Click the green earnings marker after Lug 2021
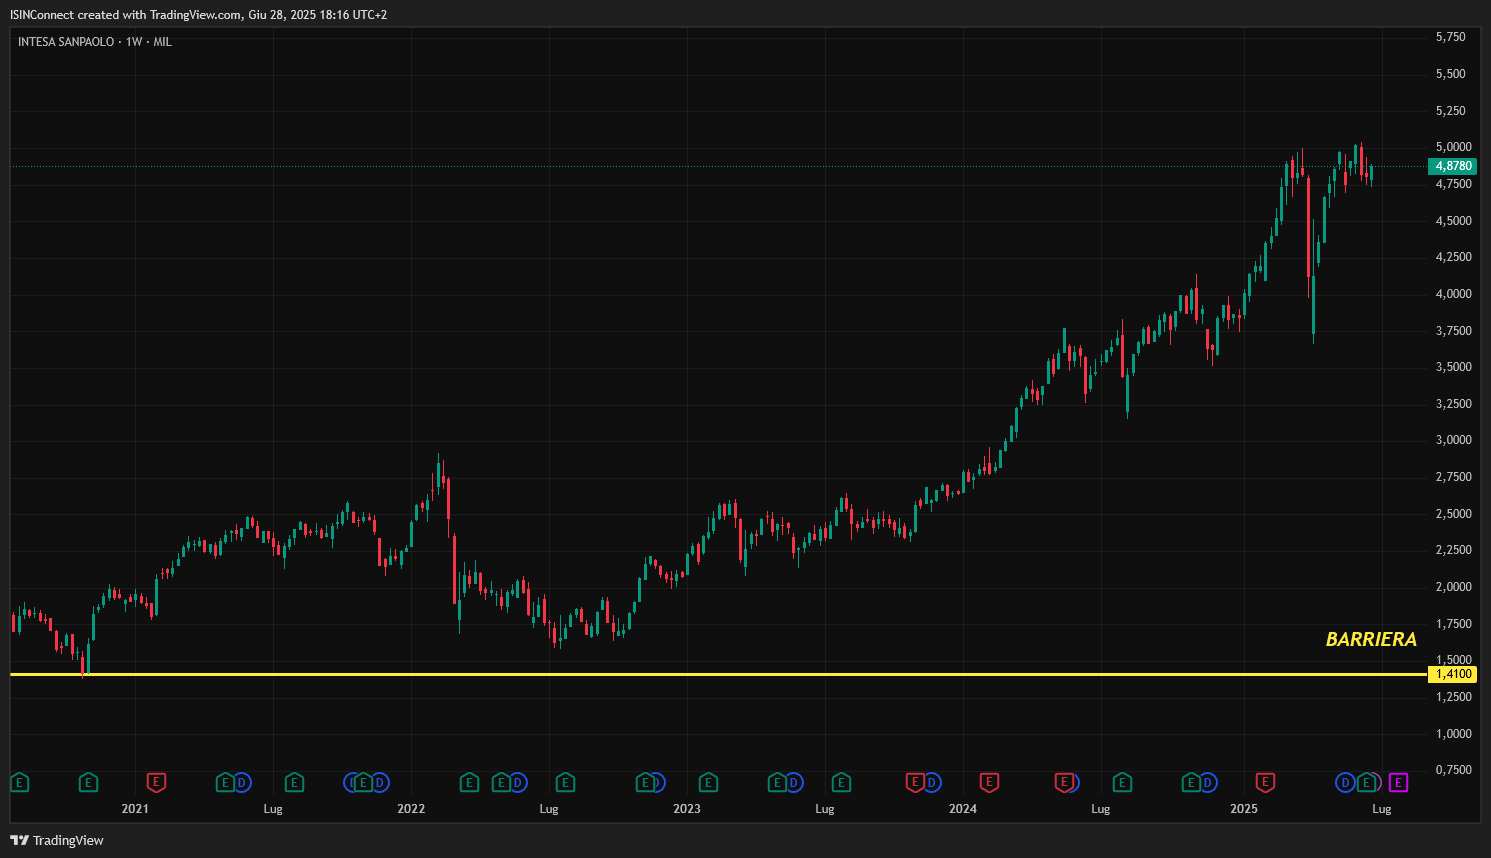Image resolution: width=1491 pixels, height=858 pixels. (294, 782)
